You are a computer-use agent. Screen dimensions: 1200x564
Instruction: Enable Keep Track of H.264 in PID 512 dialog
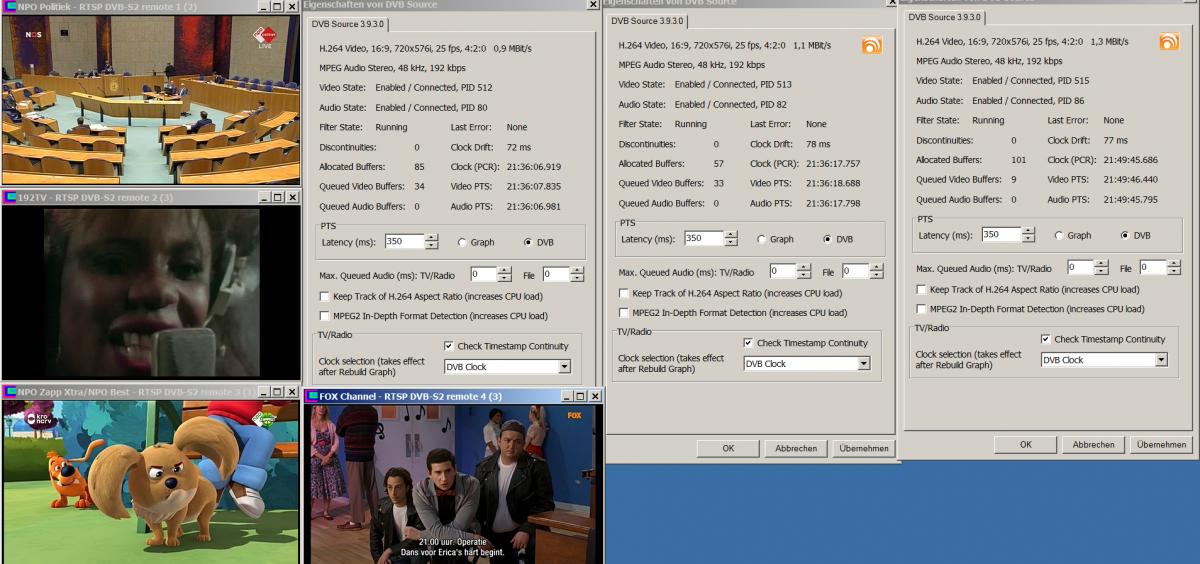pos(325,296)
